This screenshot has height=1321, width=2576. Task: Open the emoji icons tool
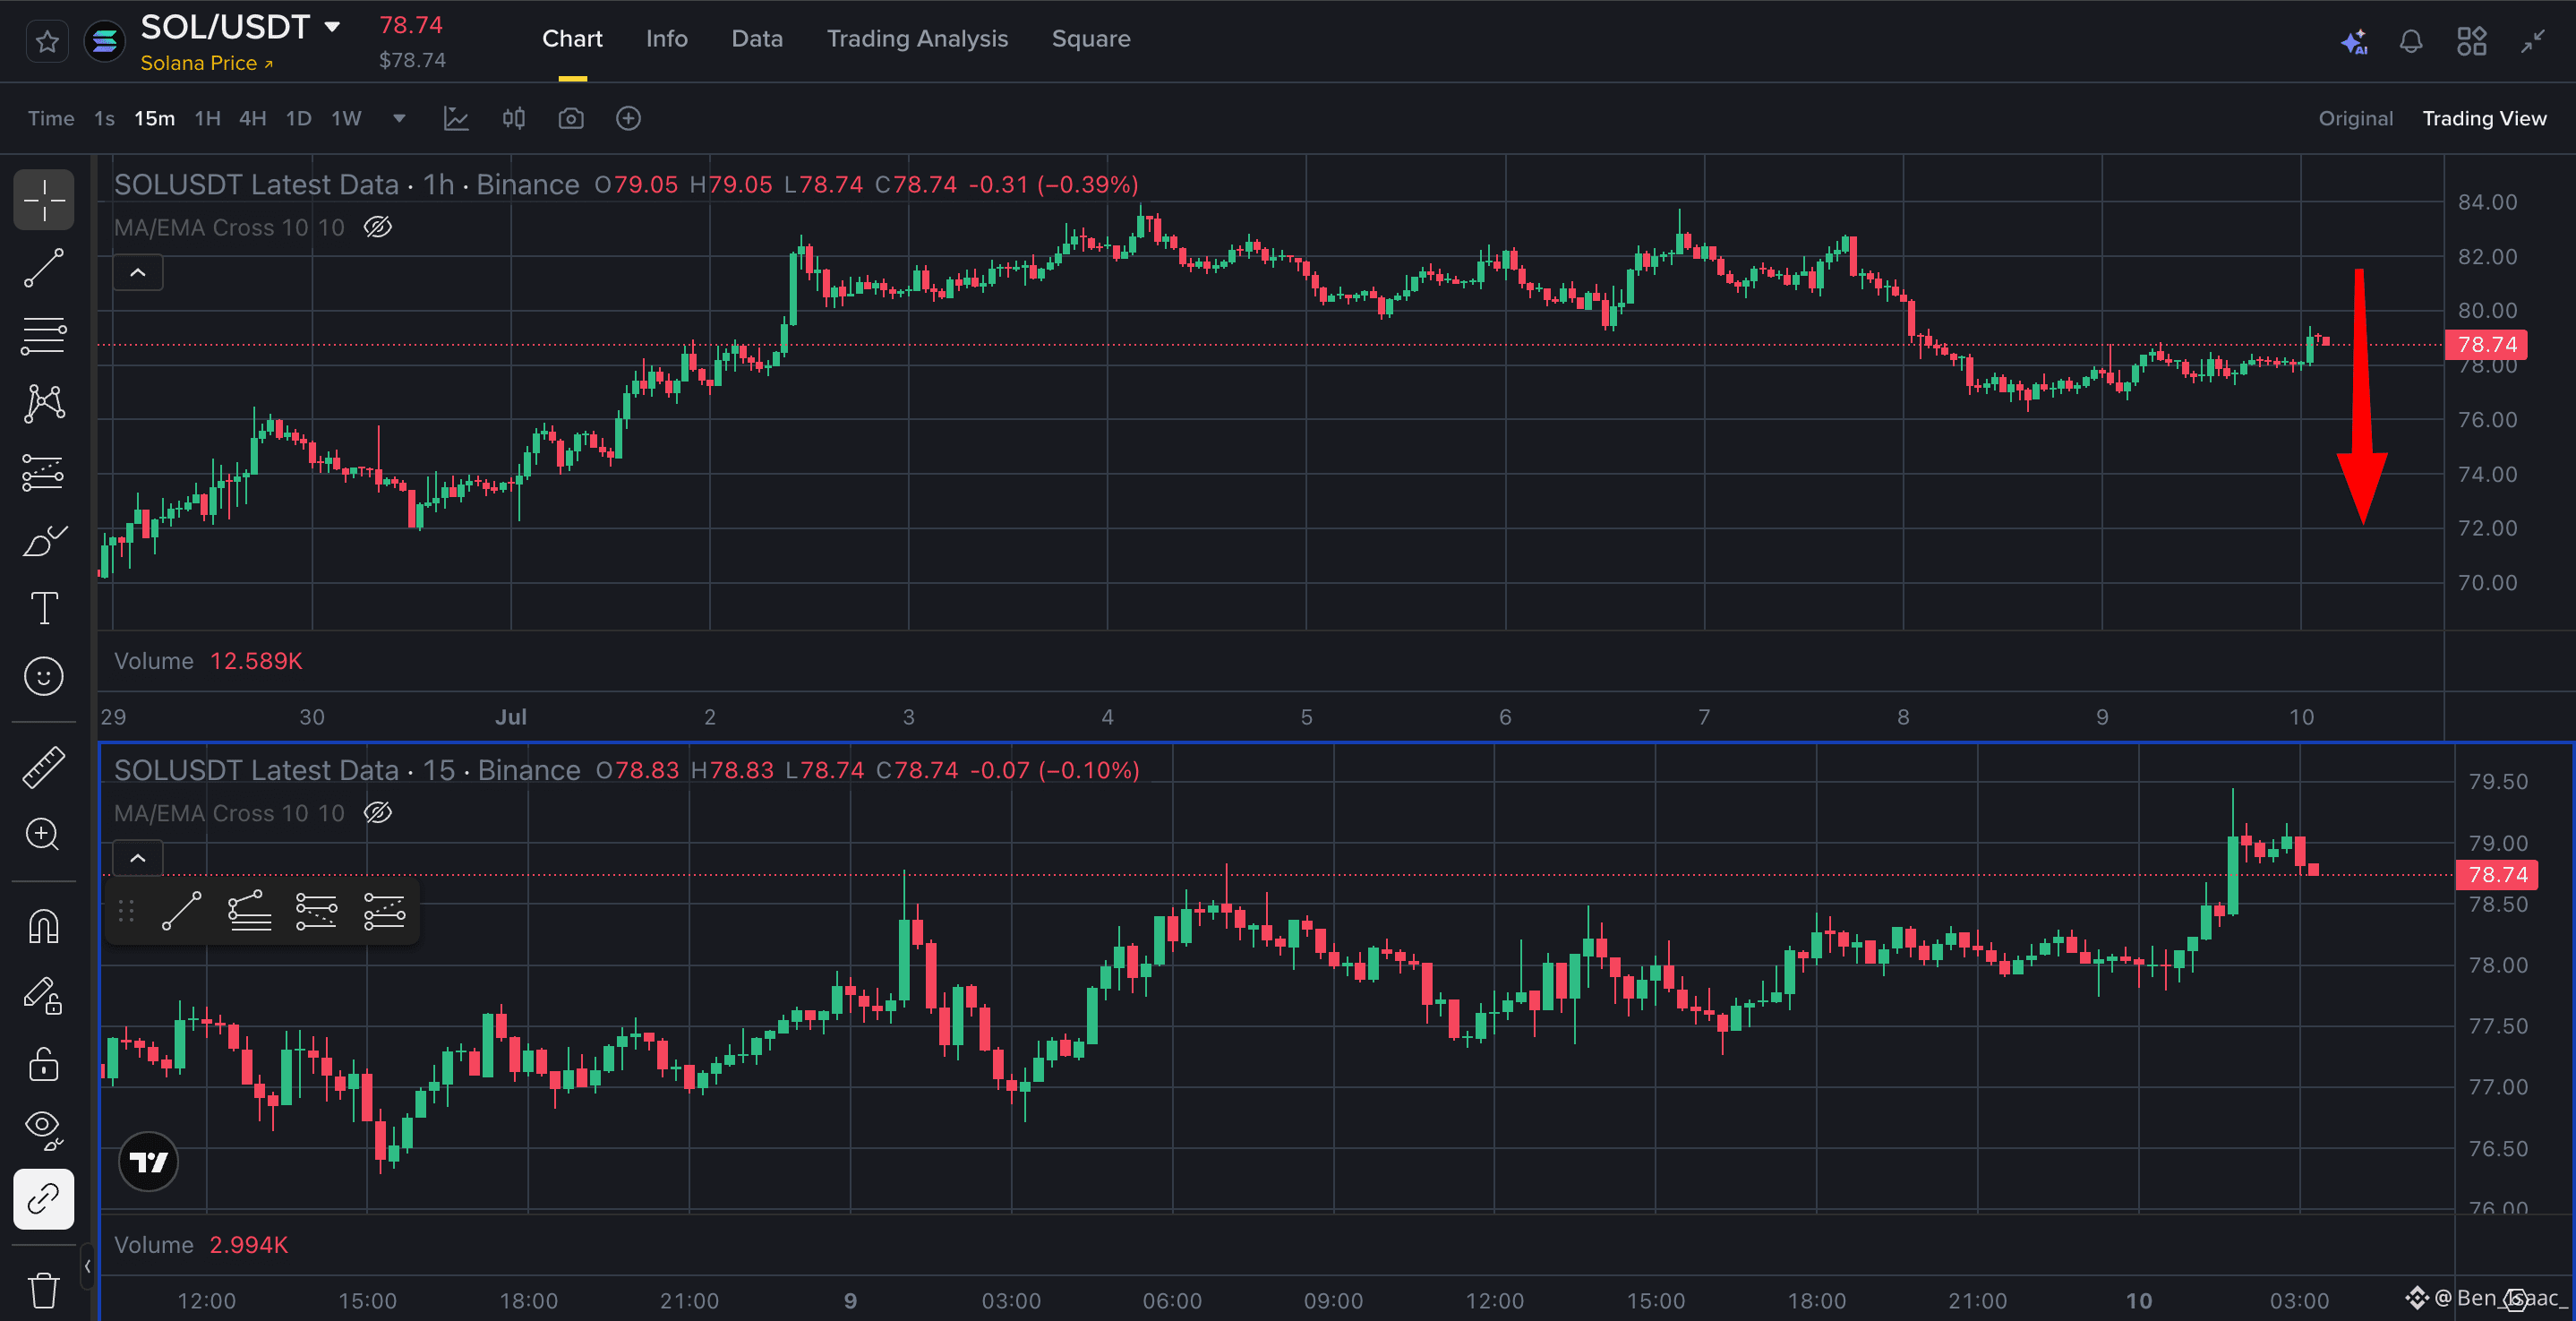44,676
